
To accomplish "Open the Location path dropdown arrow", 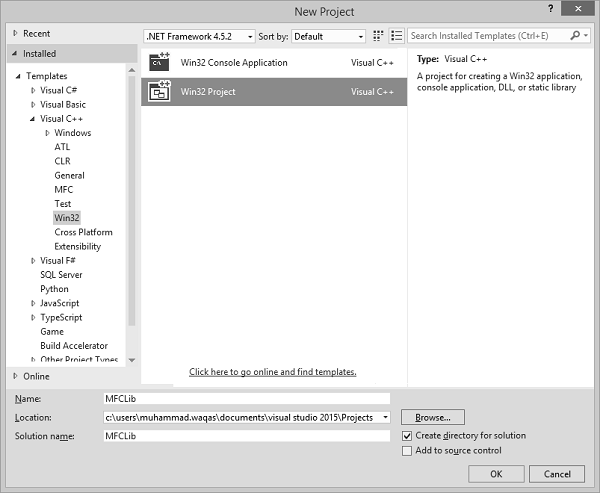I will (x=385, y=417).
